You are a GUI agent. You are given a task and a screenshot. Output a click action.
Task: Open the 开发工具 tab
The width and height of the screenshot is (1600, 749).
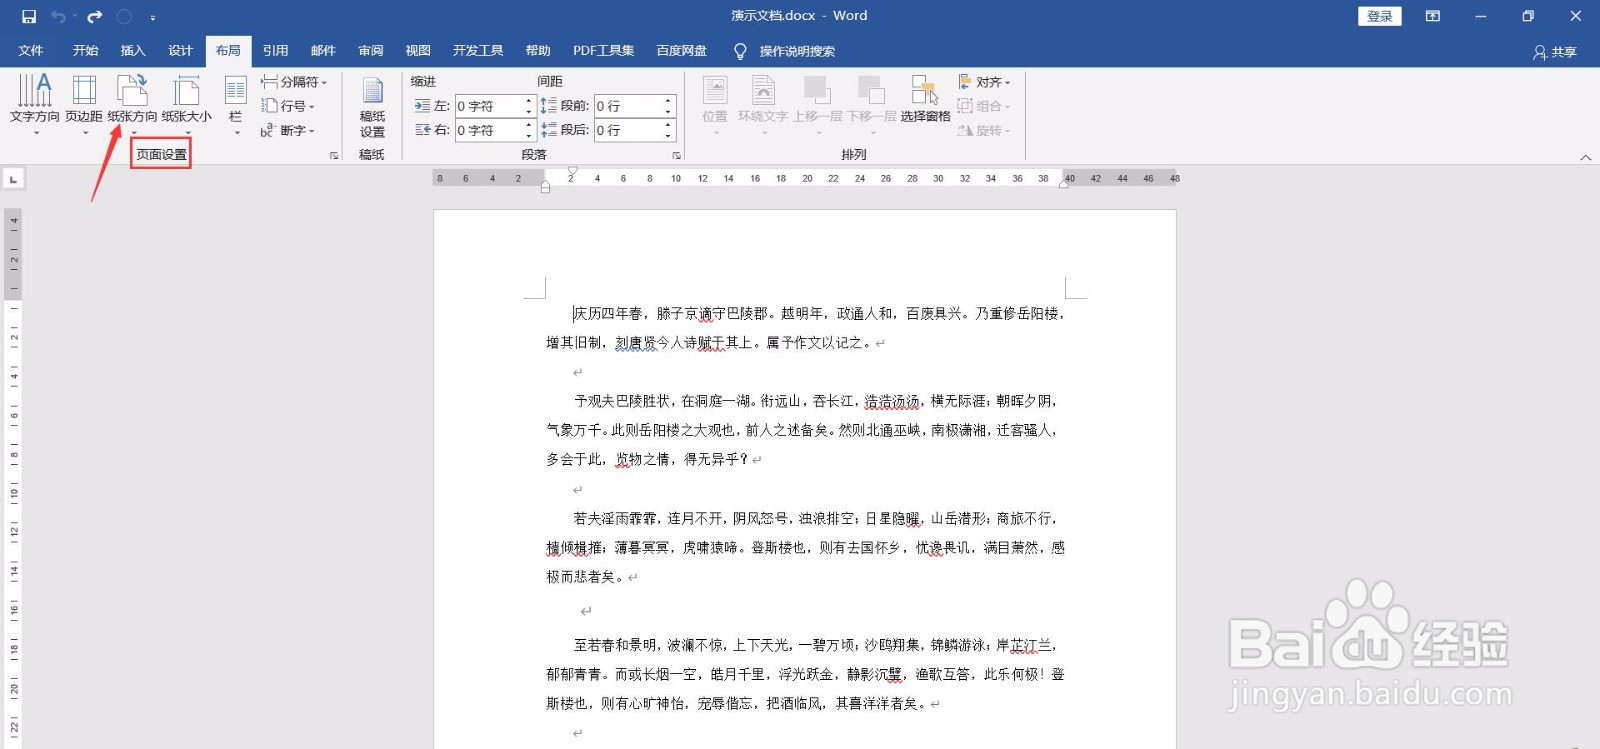(478, 51)
